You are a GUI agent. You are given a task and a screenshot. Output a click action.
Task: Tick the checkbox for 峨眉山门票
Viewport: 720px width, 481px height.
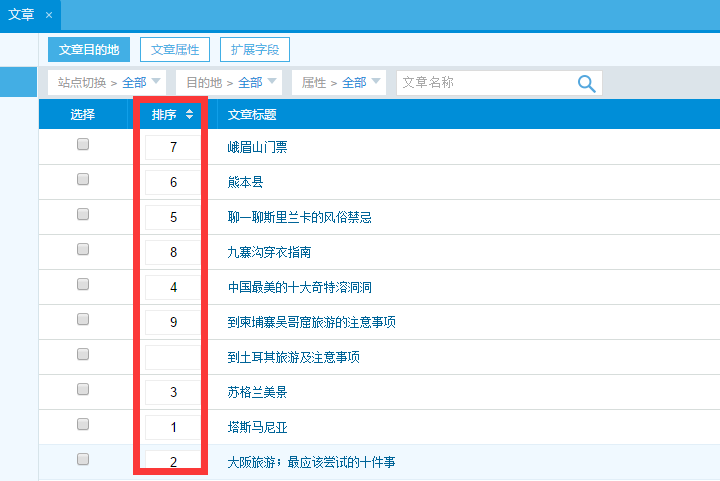83,145
